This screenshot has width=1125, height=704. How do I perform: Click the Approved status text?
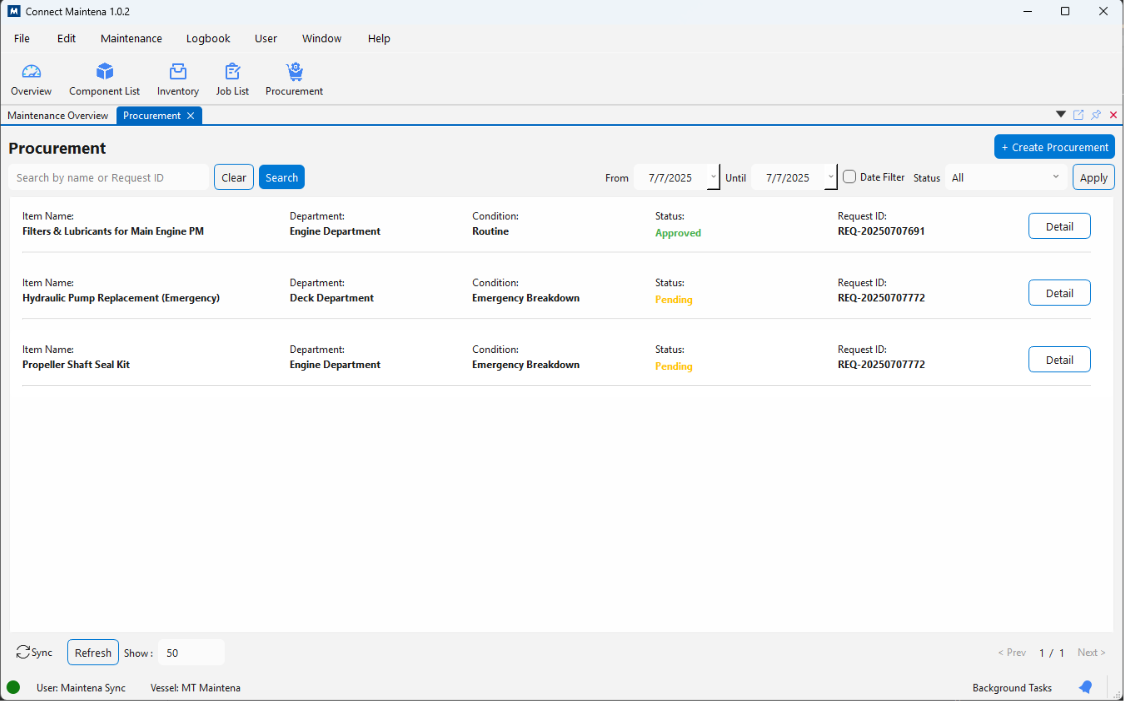pos(678,233)
